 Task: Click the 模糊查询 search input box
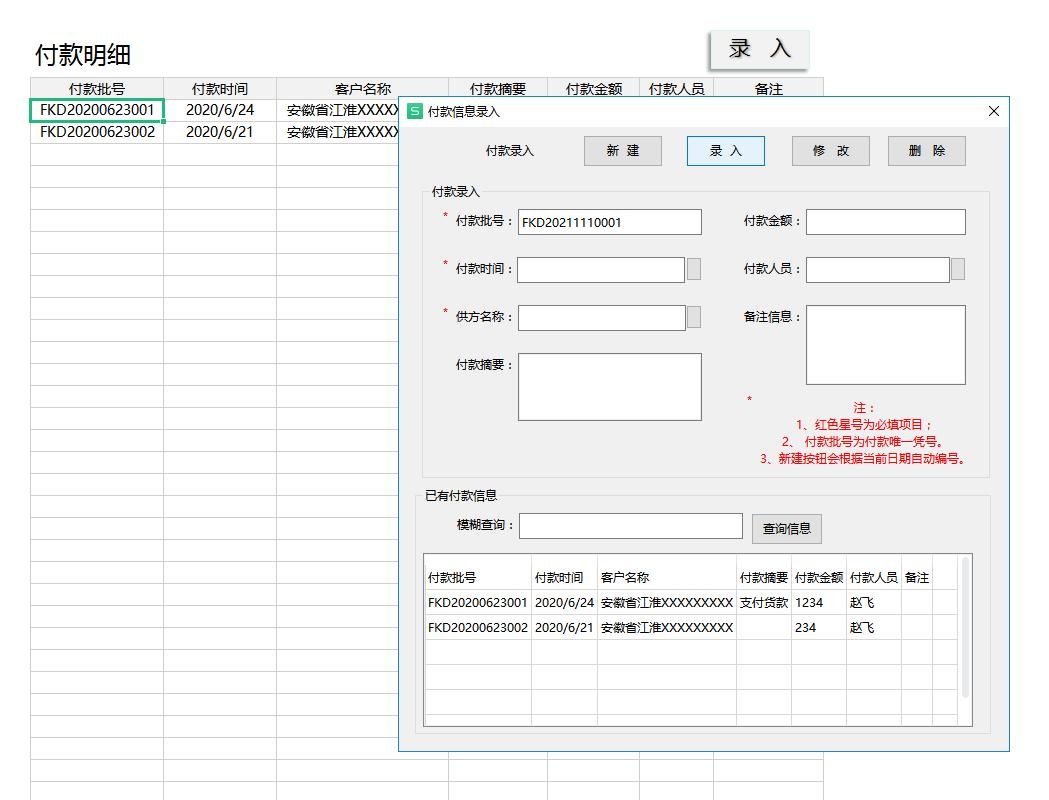[x=630, y=525]
